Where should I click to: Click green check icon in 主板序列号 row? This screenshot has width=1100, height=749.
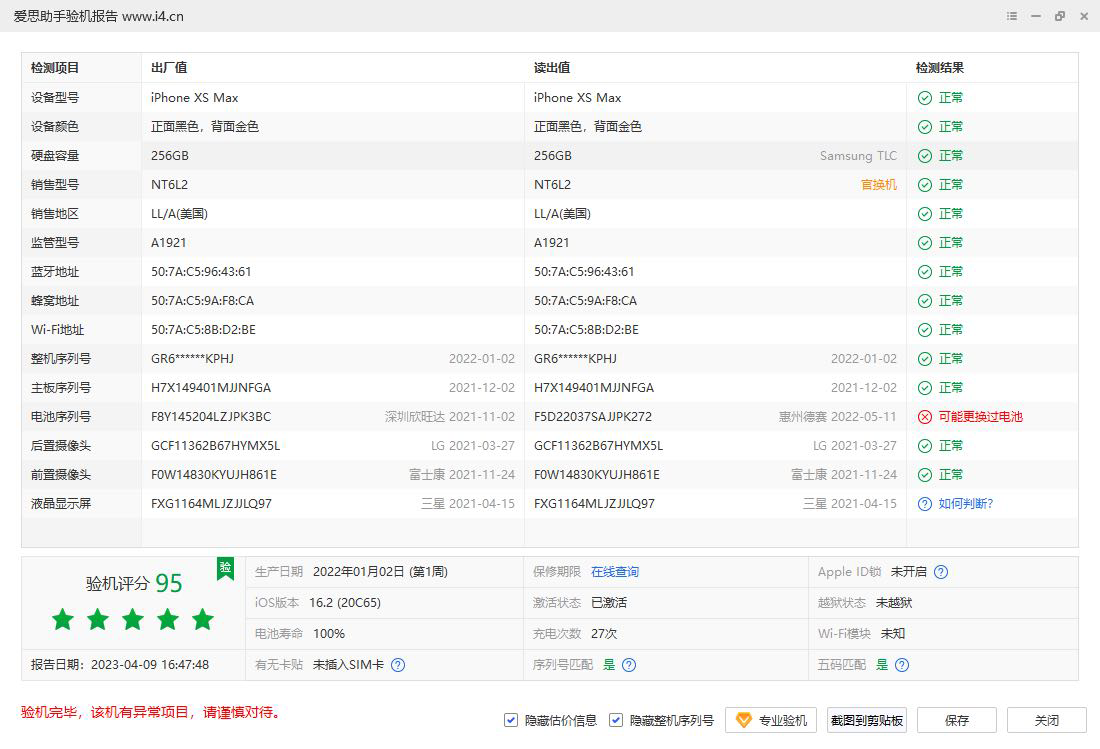click(925, 388)
